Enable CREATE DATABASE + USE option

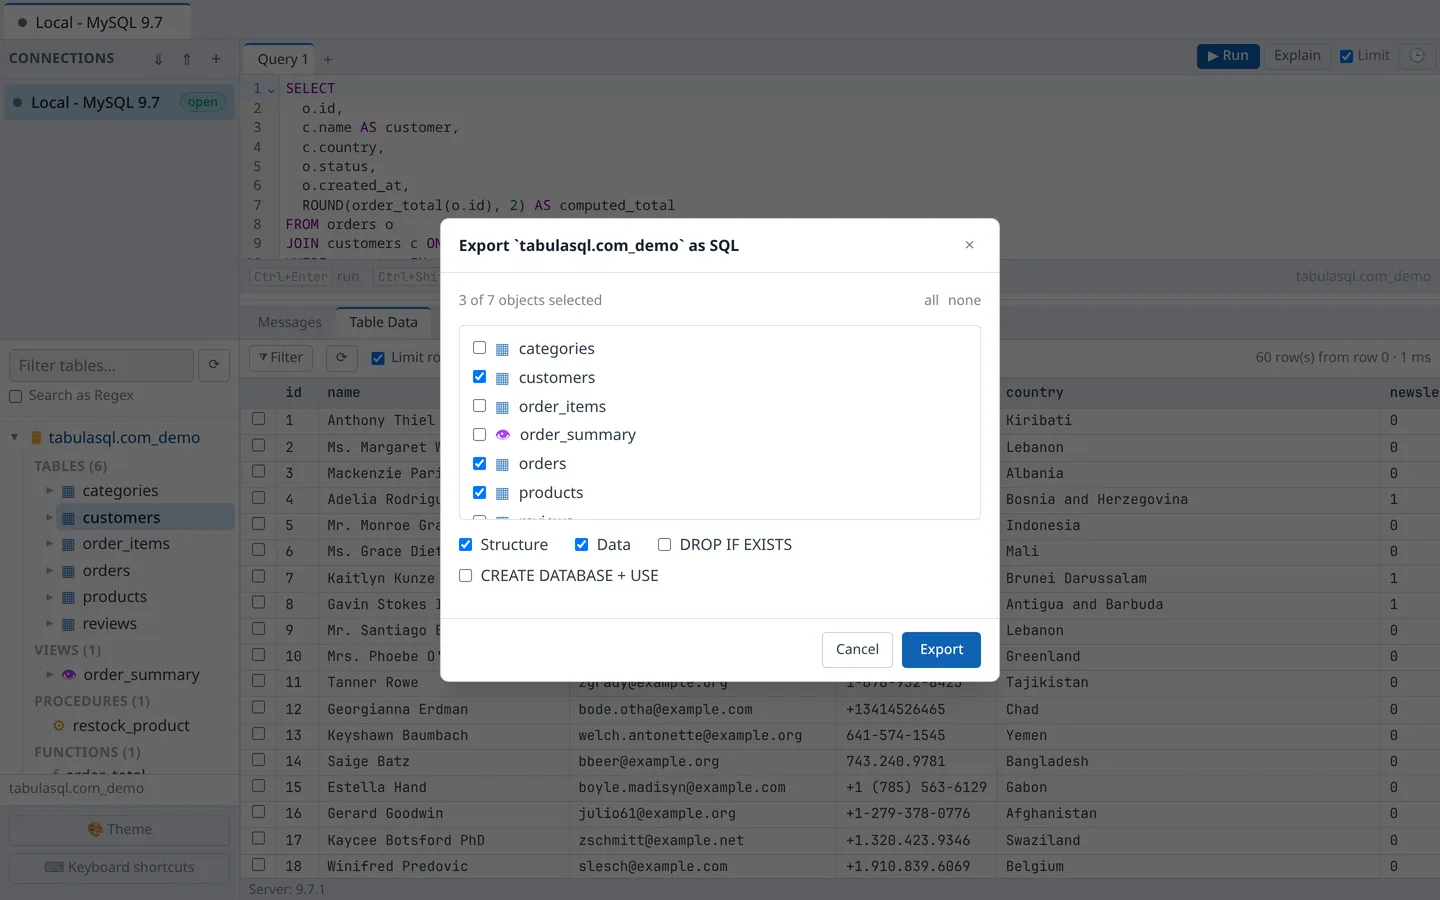(x=465, y=576)
